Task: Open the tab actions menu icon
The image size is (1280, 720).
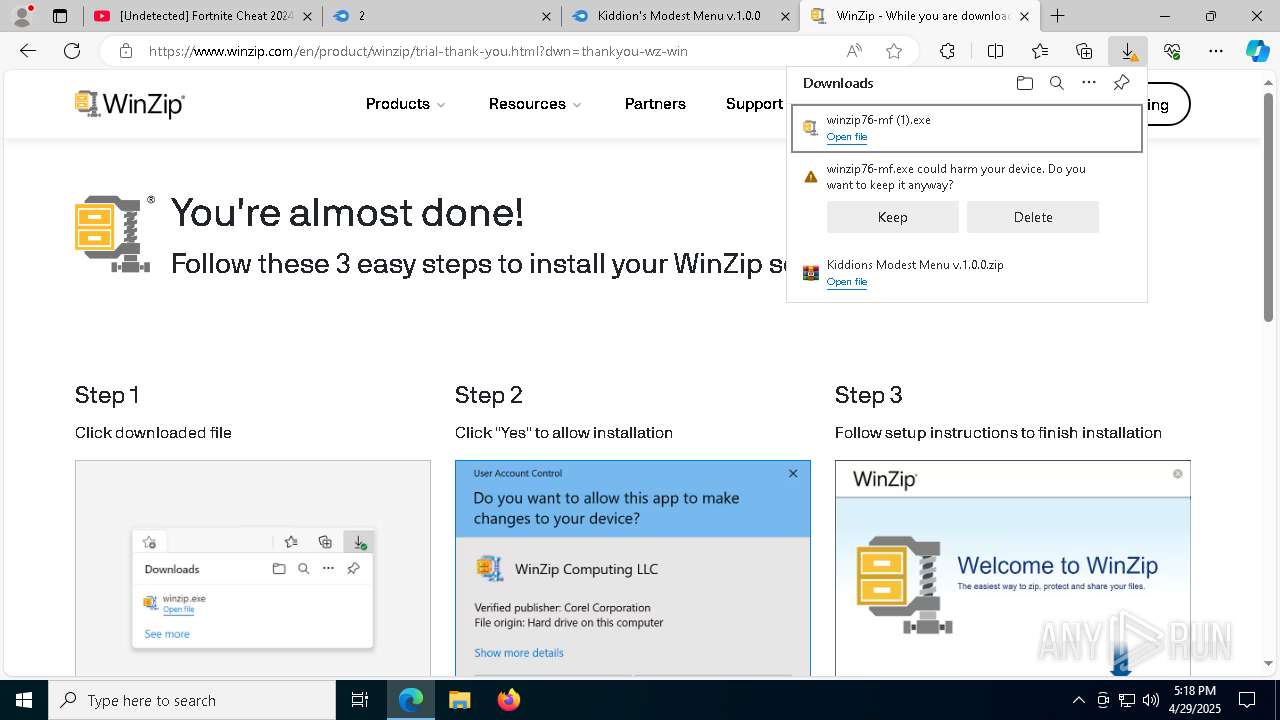Action: pos(60,16)
